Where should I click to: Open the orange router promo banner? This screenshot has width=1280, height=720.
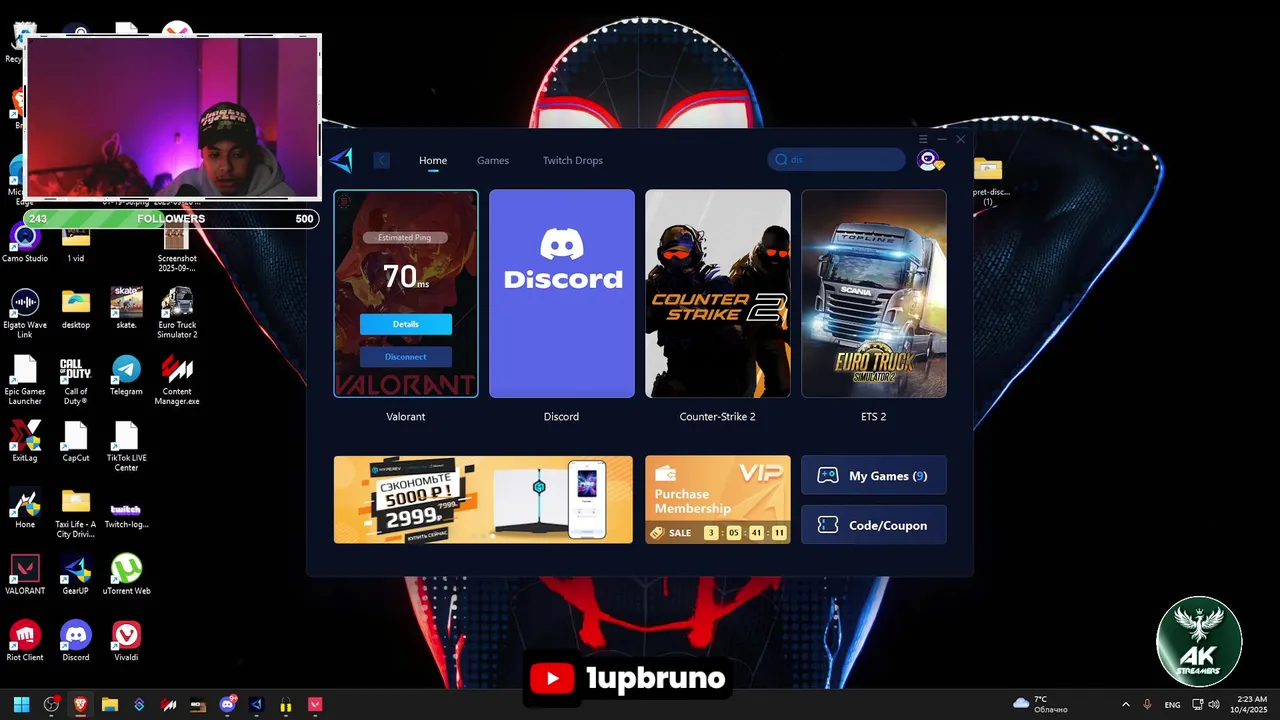[x=483, y=500]
